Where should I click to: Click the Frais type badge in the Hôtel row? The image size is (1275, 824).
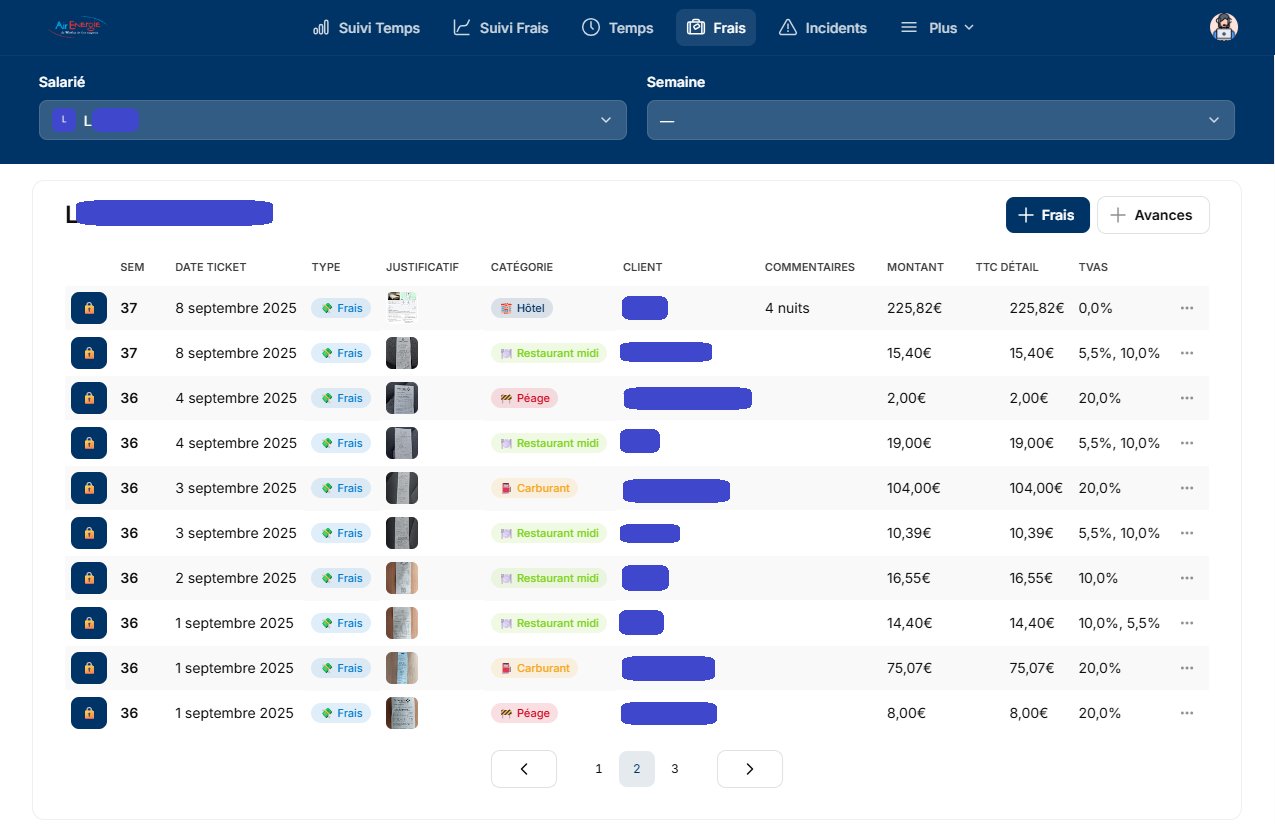pyautogui.click(x=341, y=308)
